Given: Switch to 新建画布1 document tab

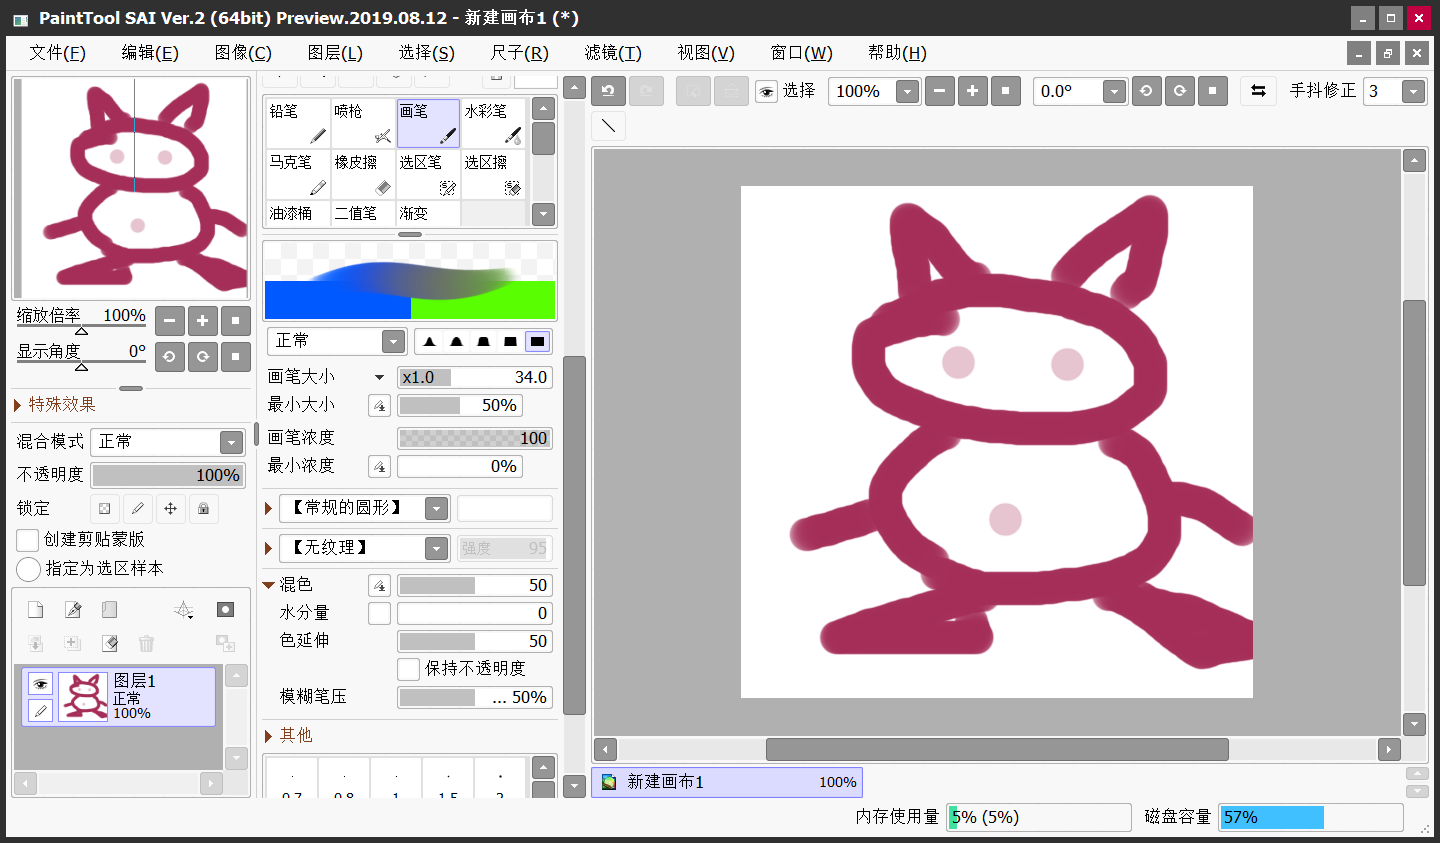Looking at the screenshot, I should 727,782.
